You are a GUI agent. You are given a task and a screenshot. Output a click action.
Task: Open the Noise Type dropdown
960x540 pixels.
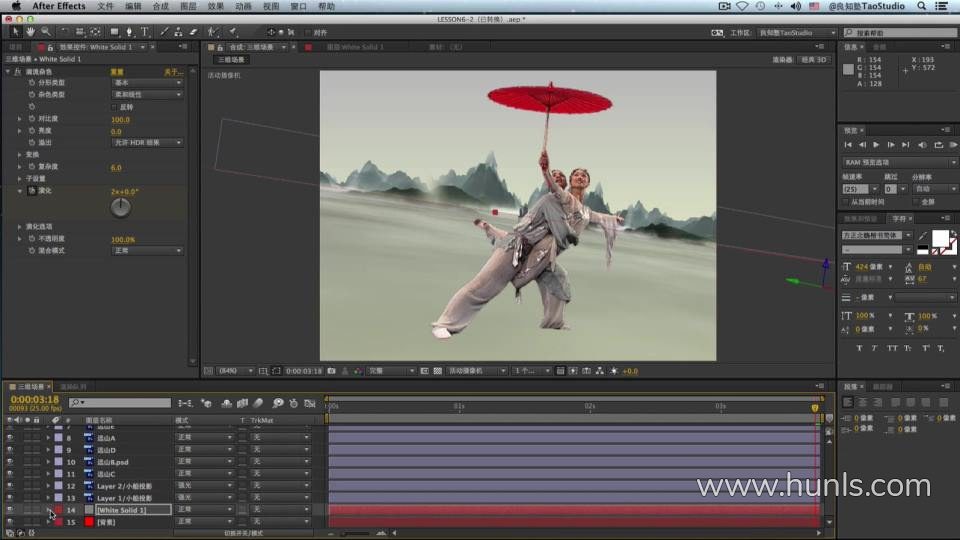click(147, 95)
